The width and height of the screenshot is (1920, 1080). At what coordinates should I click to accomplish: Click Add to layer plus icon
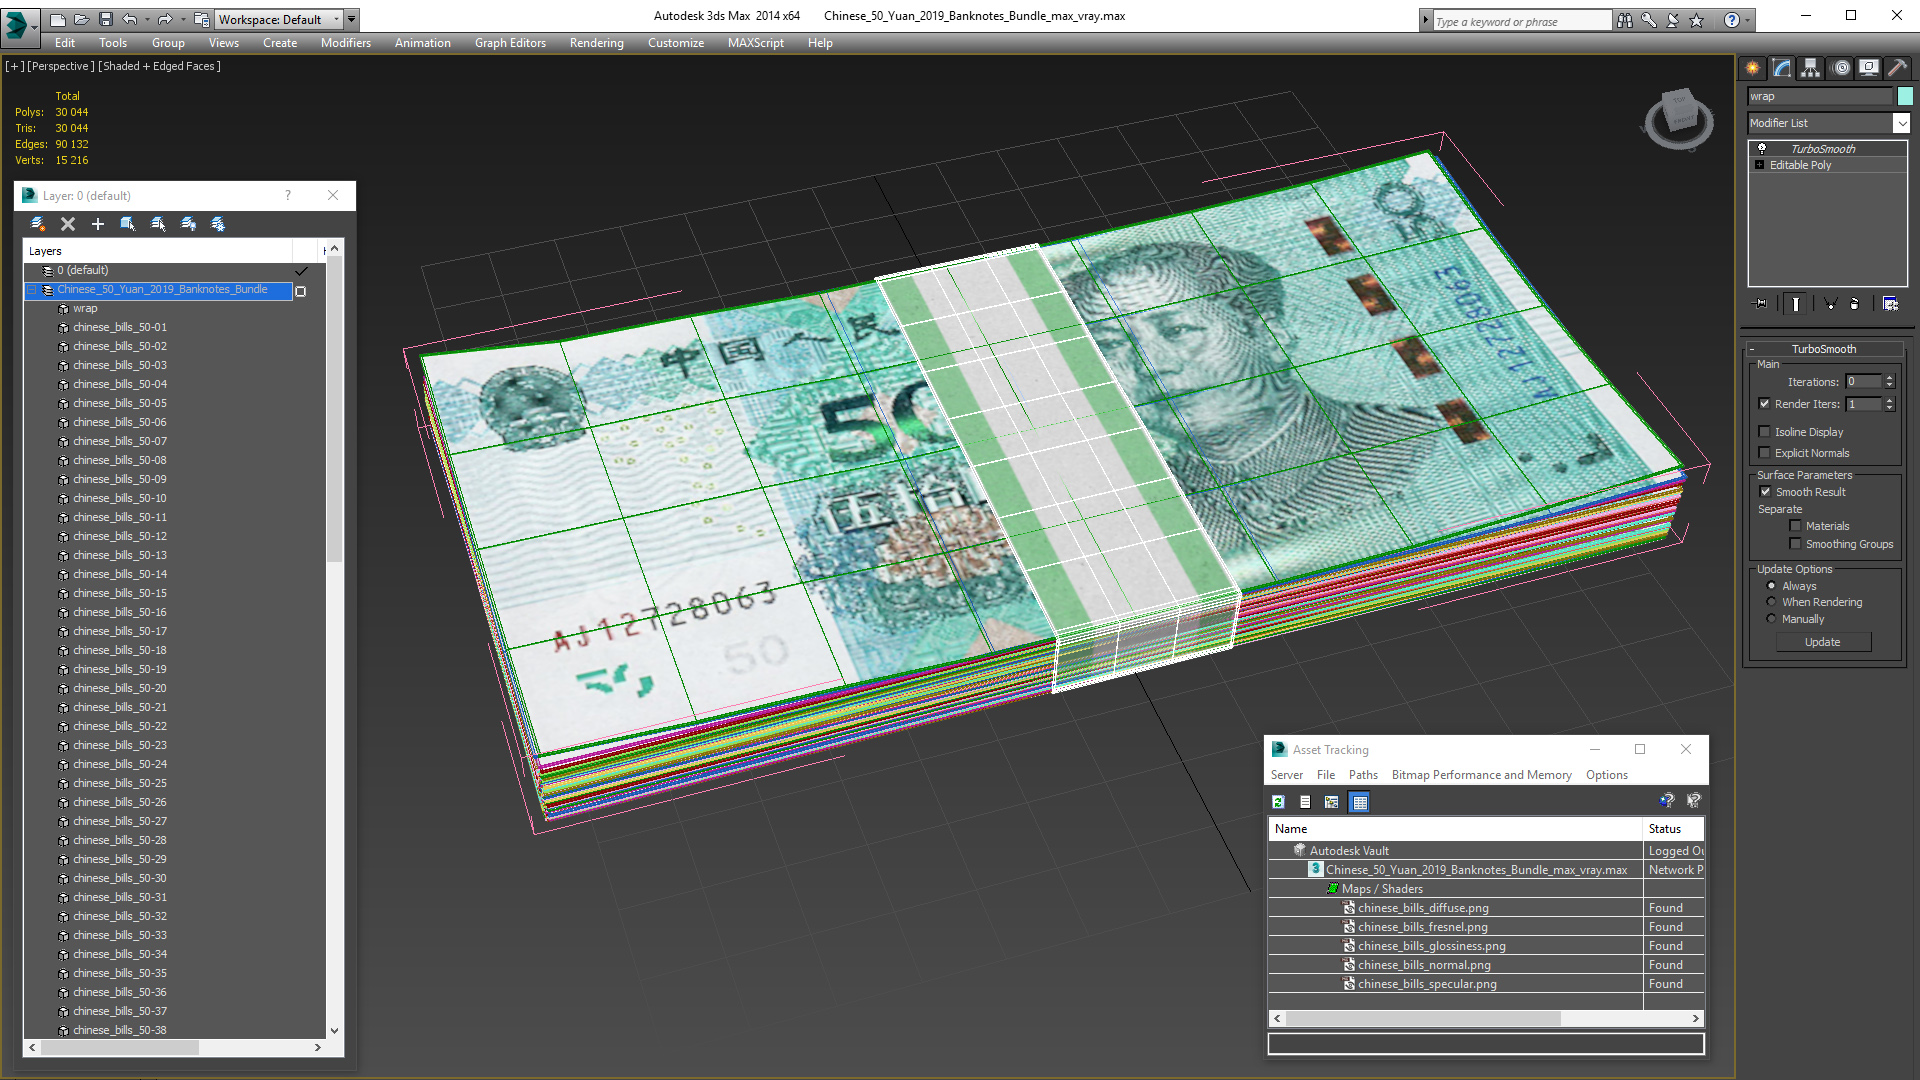[98, 224]
